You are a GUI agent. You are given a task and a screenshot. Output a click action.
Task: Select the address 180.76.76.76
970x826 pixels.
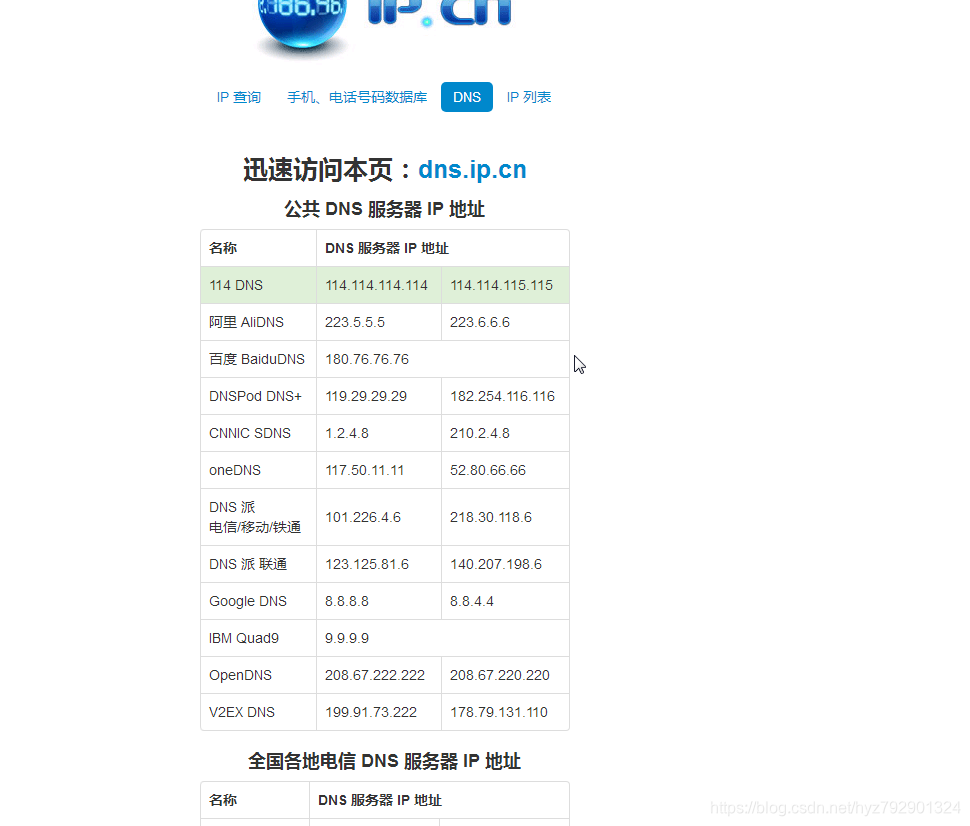tap(367, 359)
